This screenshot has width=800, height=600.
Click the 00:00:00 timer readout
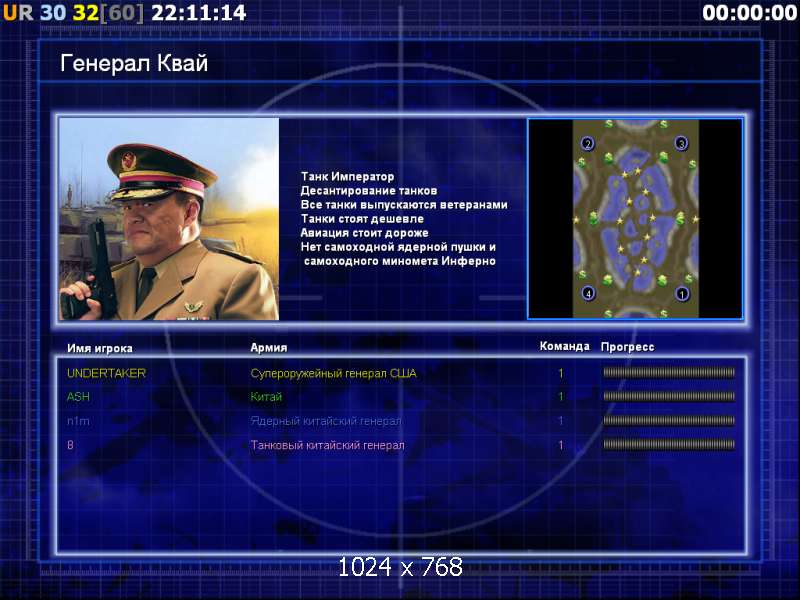(749, 13)
